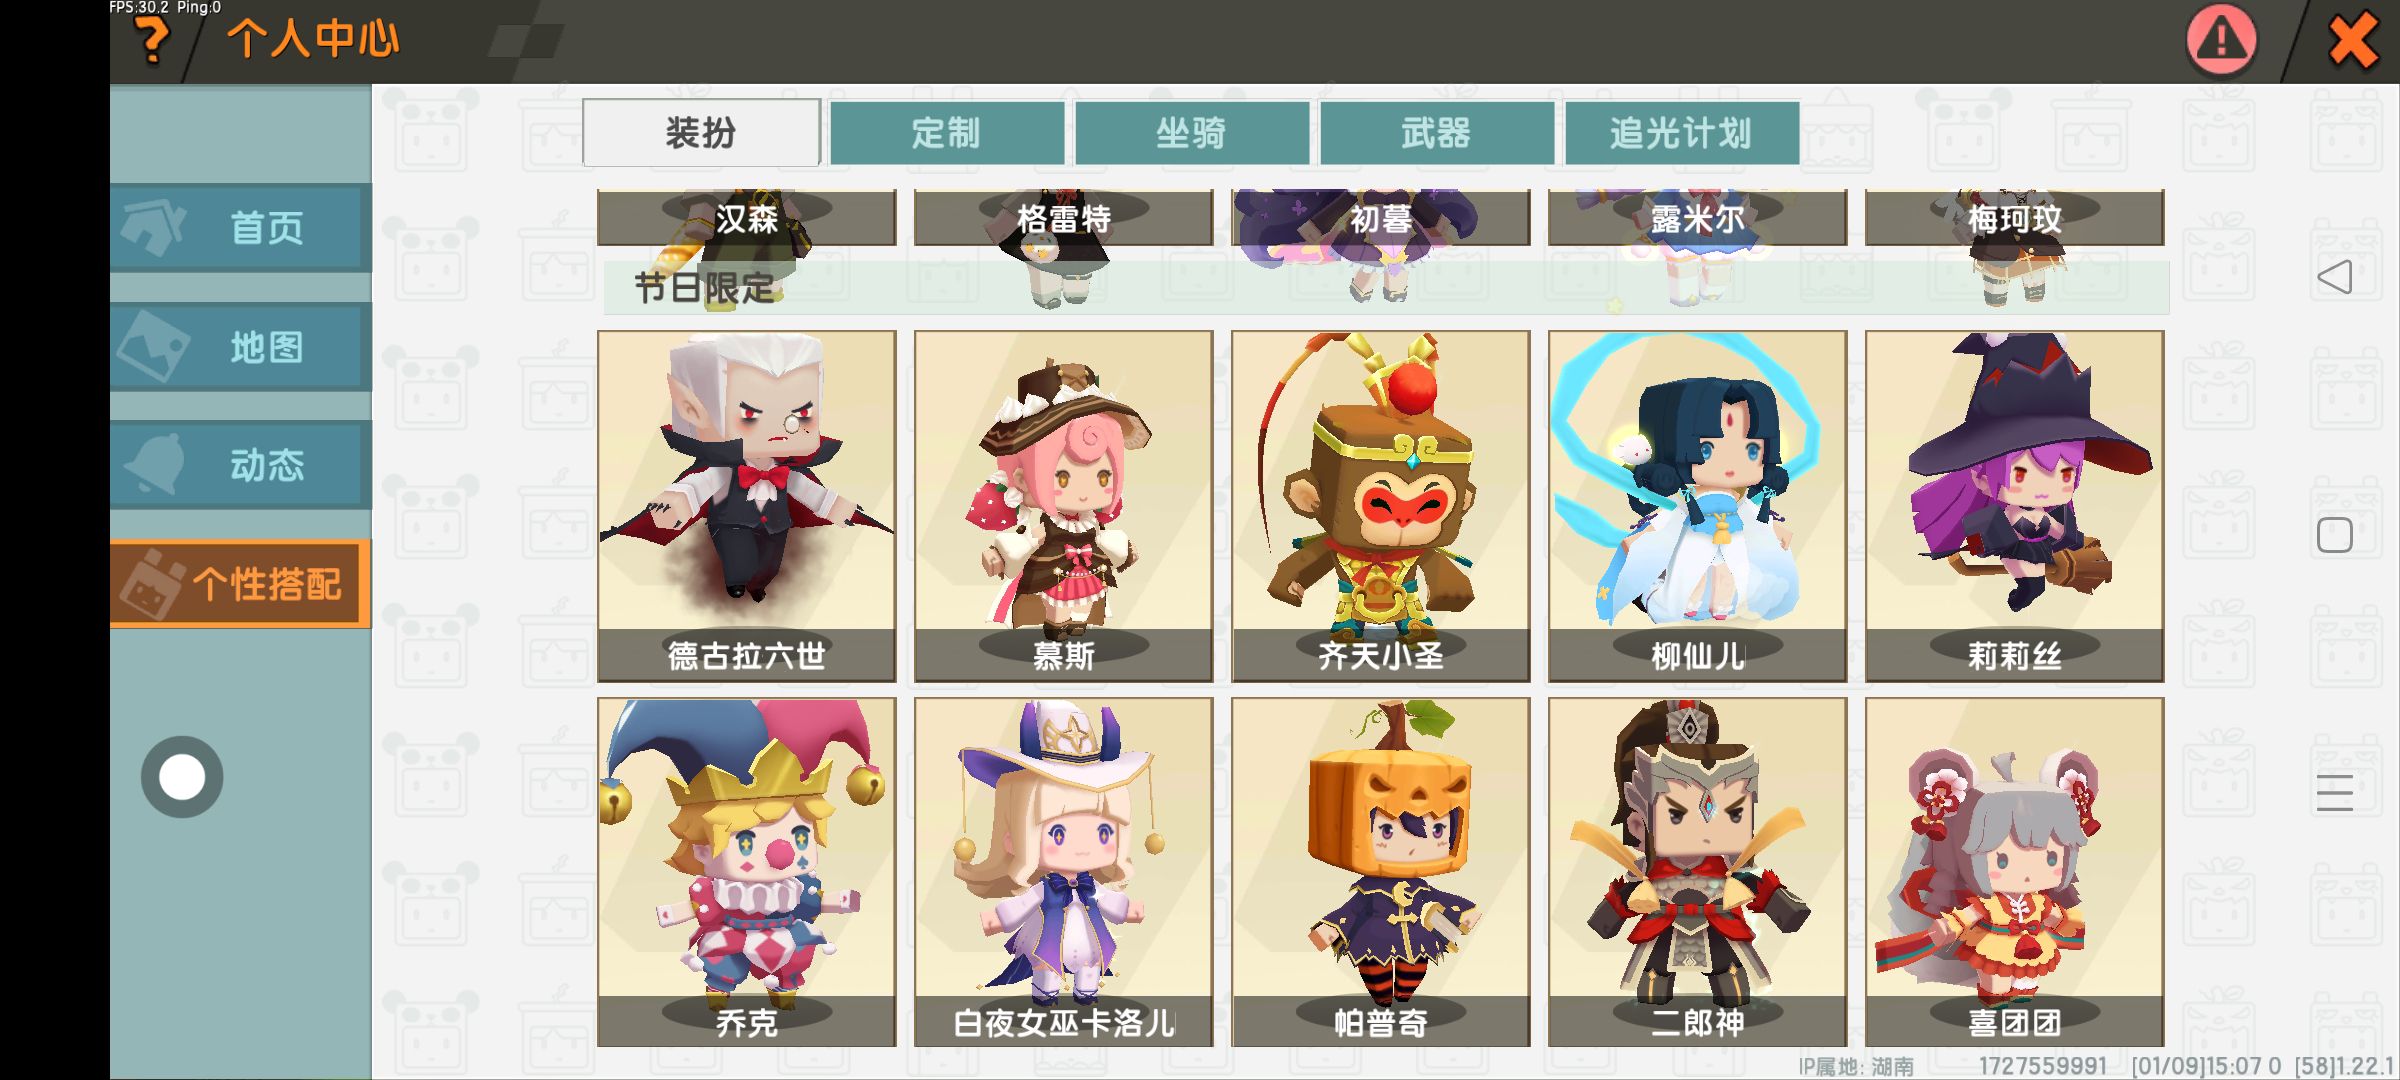Open the Android recent apps menu icon
2400x1080 pixels.
coord(2335,792)
